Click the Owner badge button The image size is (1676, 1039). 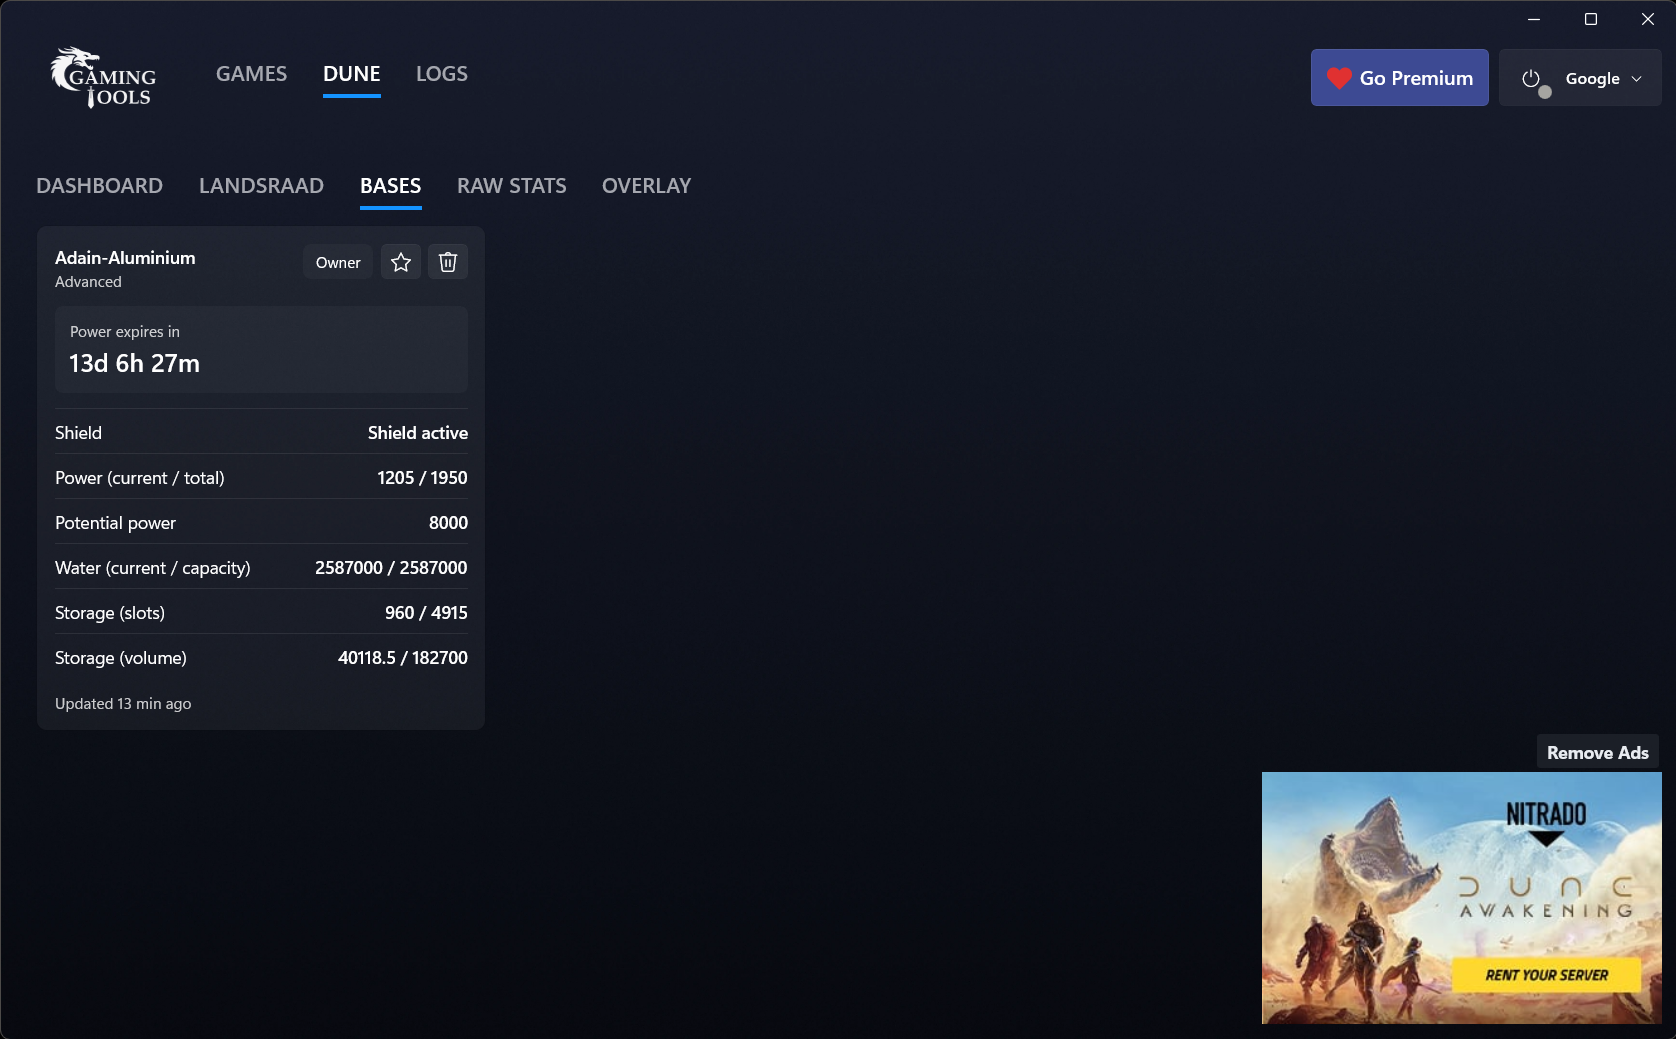coord(338,262)
